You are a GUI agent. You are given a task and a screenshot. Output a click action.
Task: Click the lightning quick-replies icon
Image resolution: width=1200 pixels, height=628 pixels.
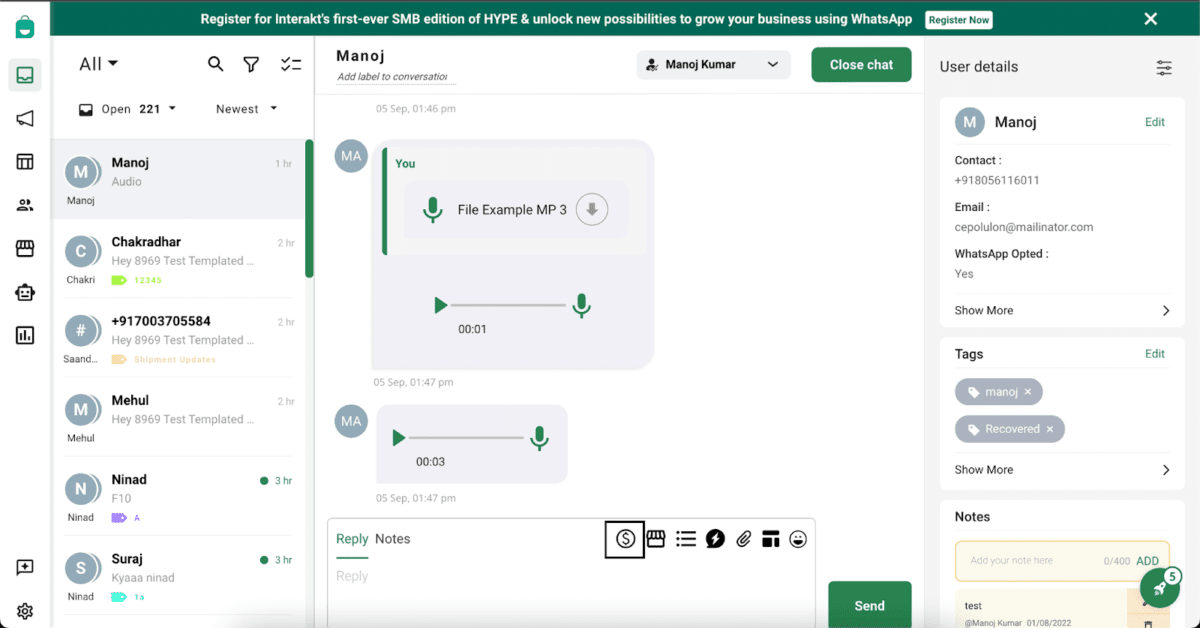point(714,538)
